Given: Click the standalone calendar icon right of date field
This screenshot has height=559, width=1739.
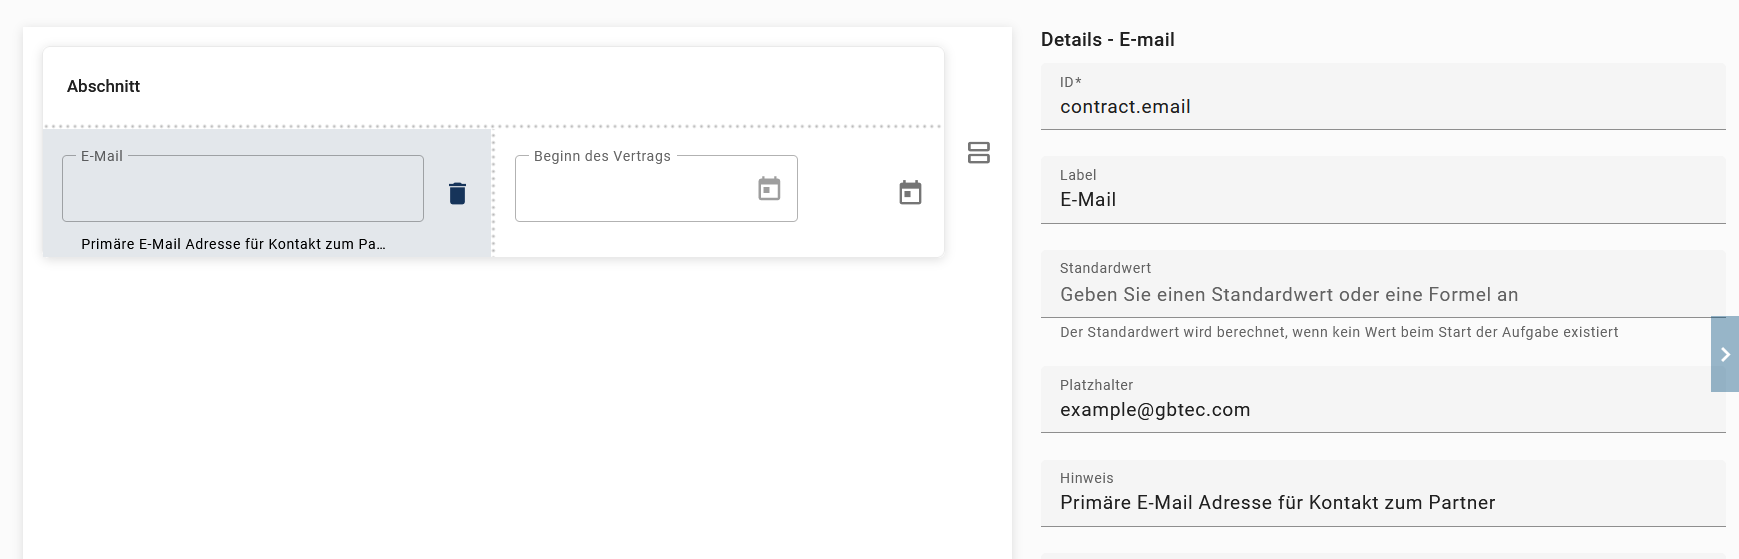Looking at the screenshot, I should [x=910, y=193].
